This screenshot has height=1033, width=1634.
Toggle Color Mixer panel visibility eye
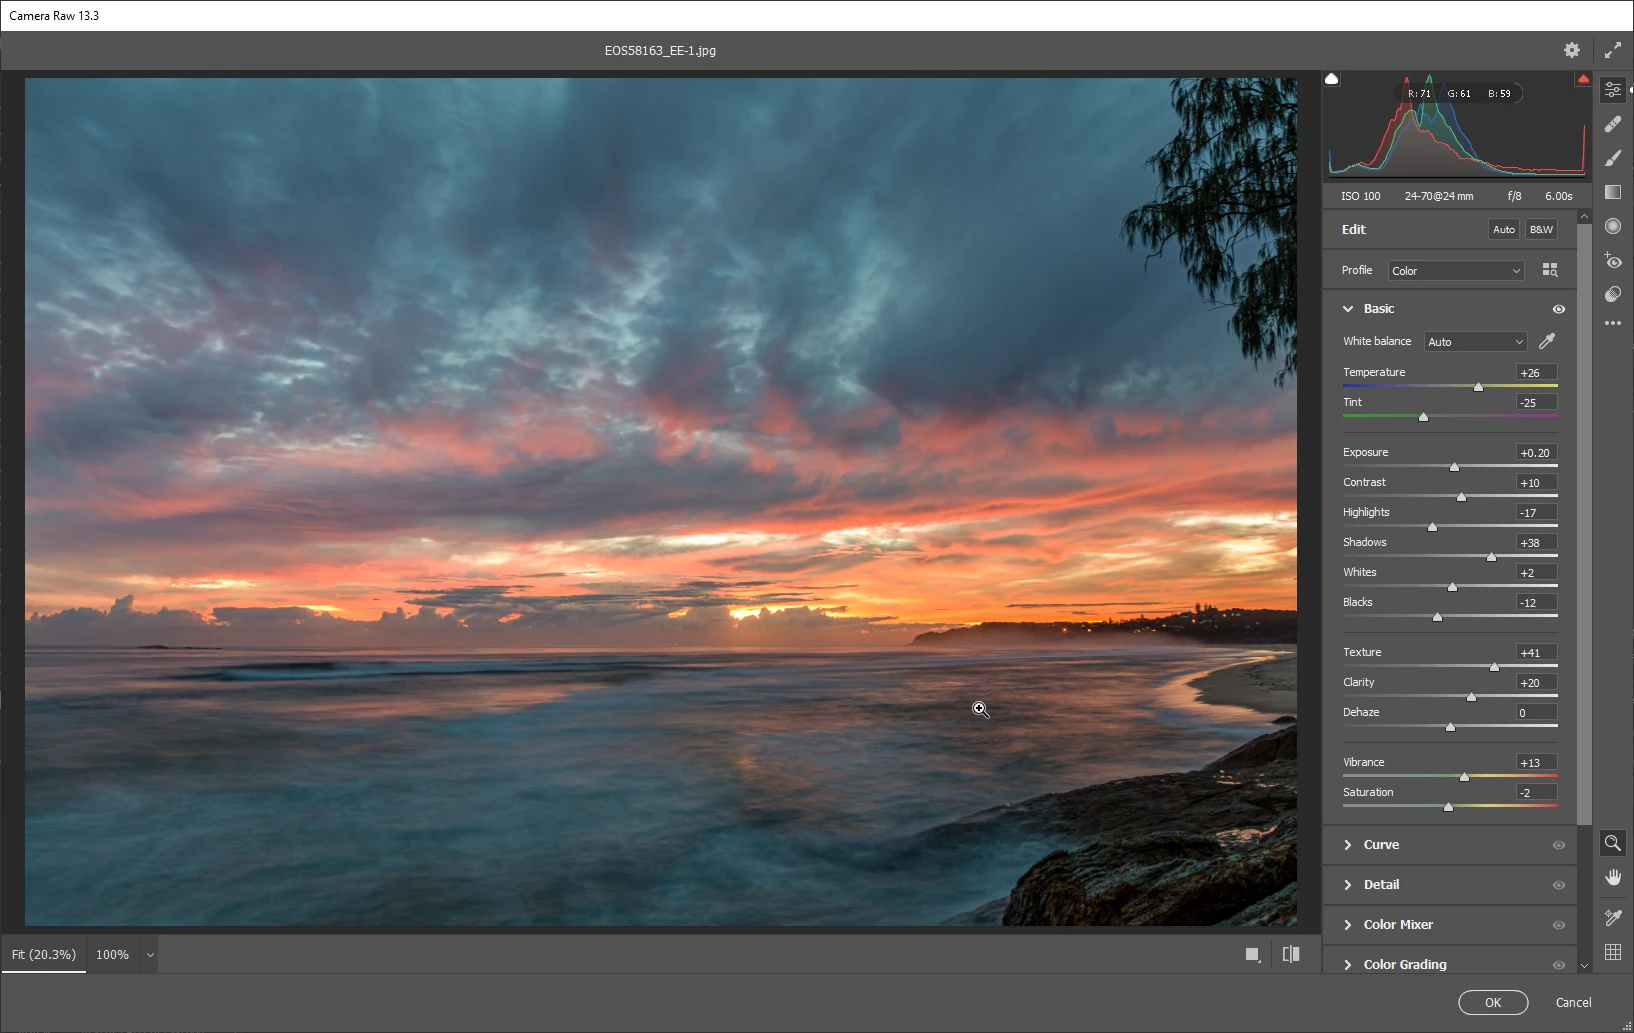click(x=1558, y=925)
